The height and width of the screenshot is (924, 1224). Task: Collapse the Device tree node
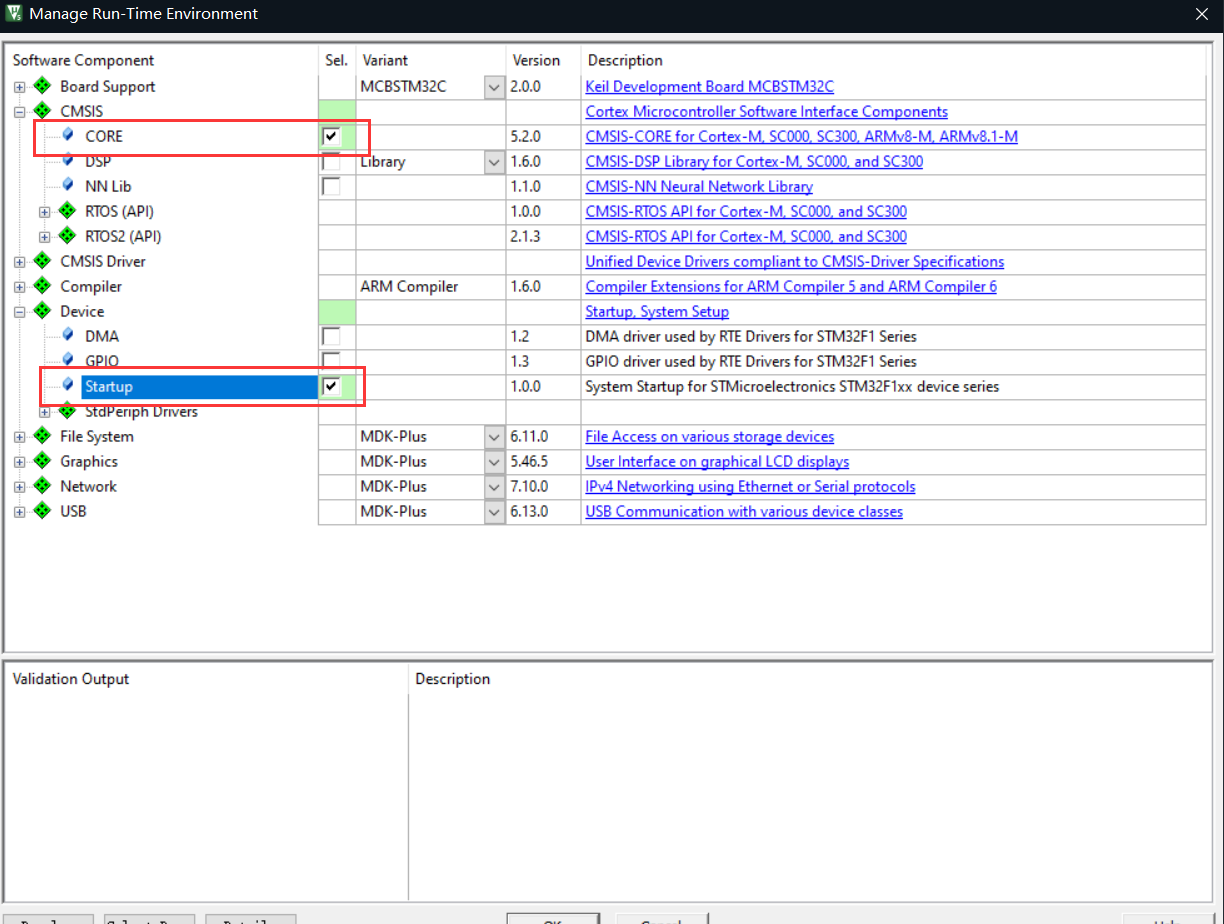19,312
